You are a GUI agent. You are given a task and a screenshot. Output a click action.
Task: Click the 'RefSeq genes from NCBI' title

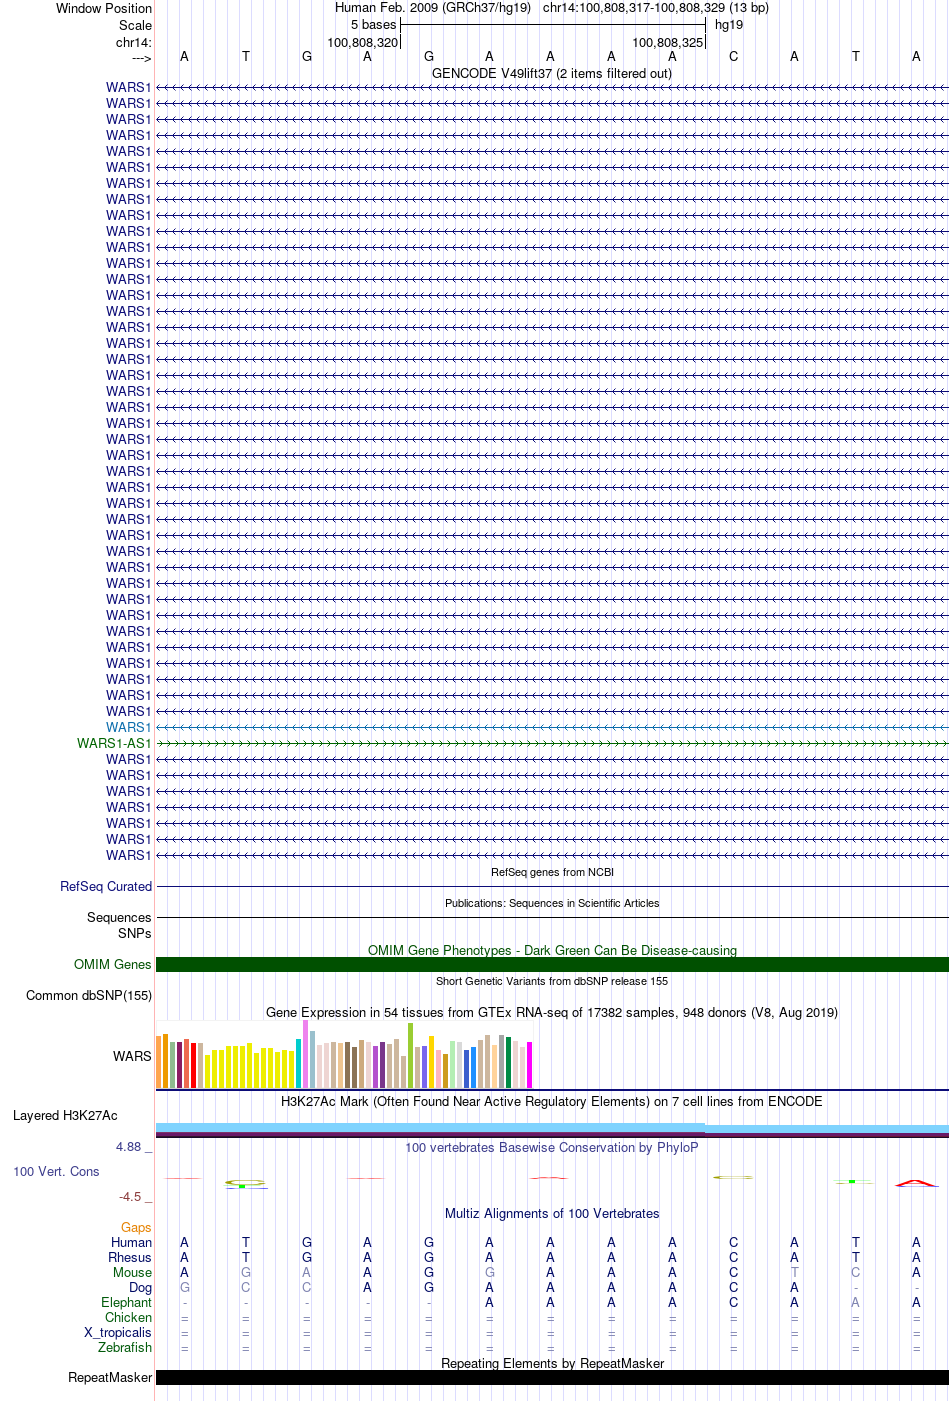coord(552,872)
